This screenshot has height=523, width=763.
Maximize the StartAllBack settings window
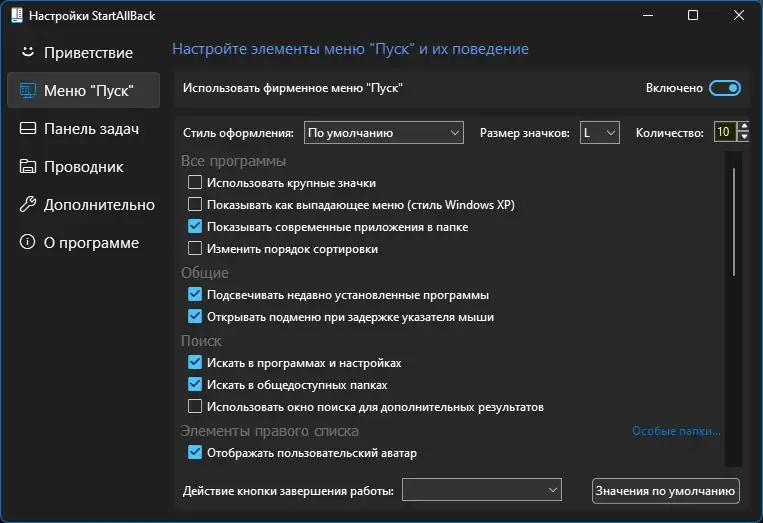(x=693, y=15)
